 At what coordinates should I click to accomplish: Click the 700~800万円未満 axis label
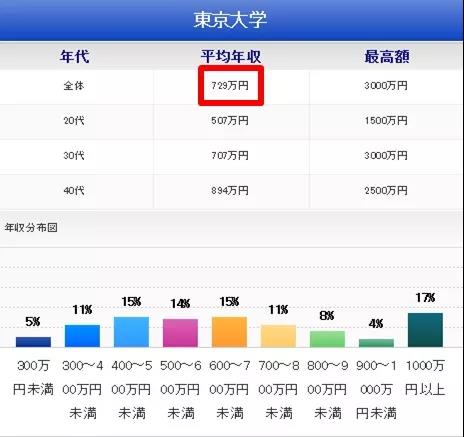(278, 389)
